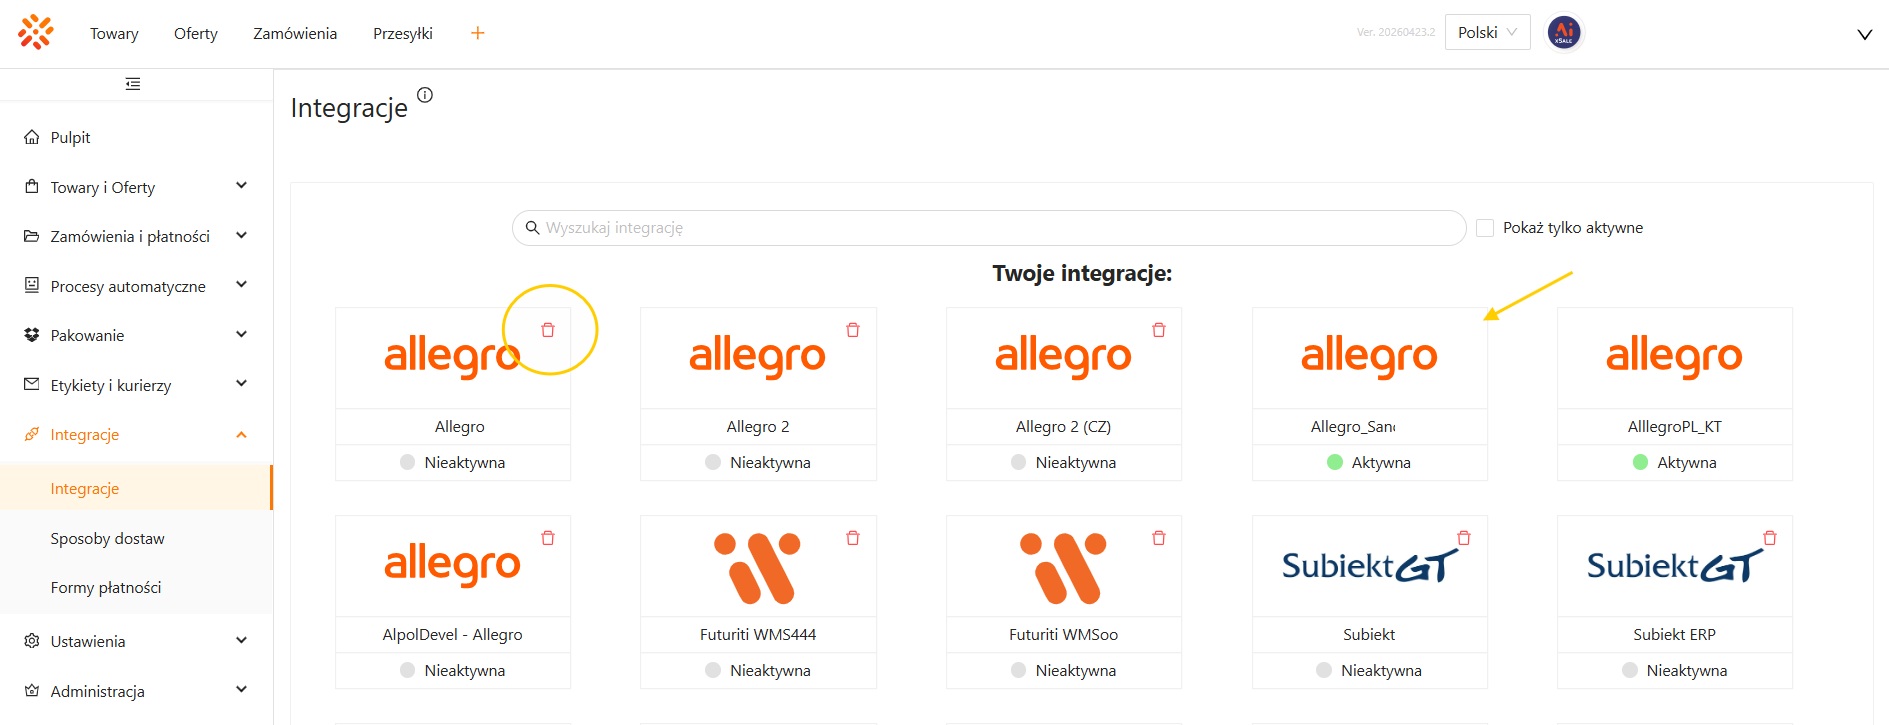Collapse the sidebar menu icon
The width and height of the screenshot is (1889, 725).
point(133,84)
